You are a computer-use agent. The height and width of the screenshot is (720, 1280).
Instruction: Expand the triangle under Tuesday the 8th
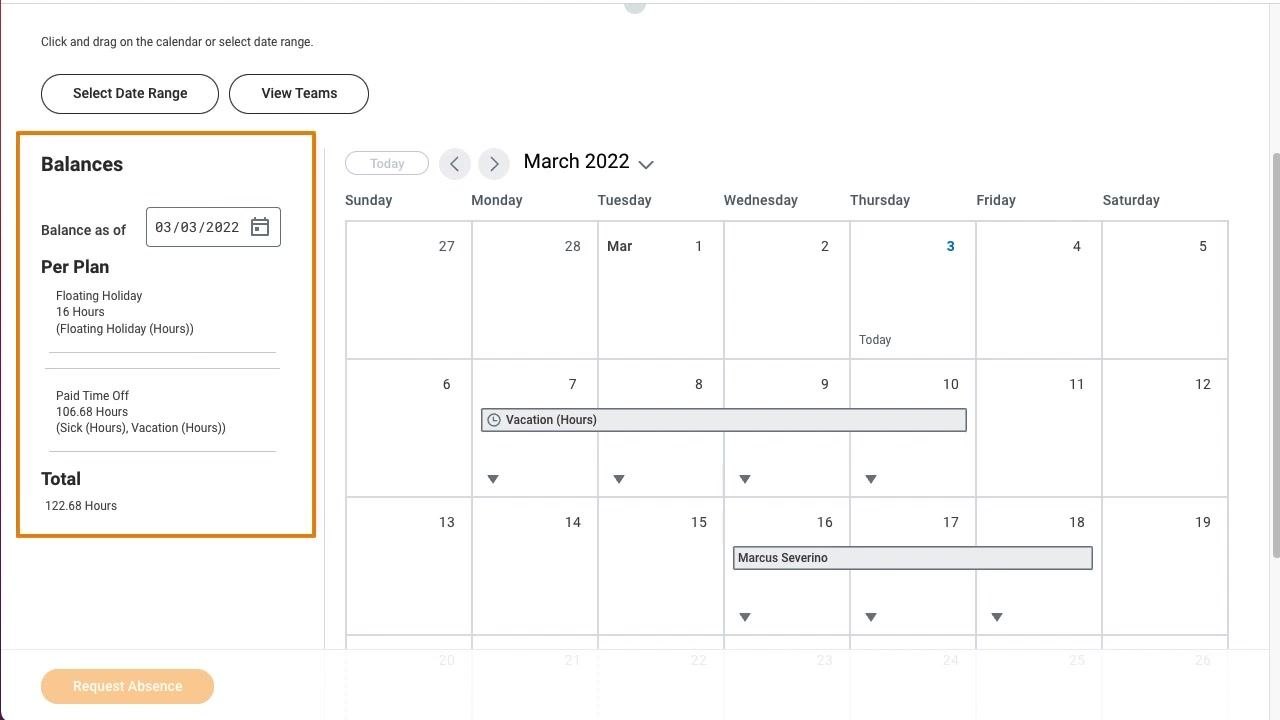[619, 479]
